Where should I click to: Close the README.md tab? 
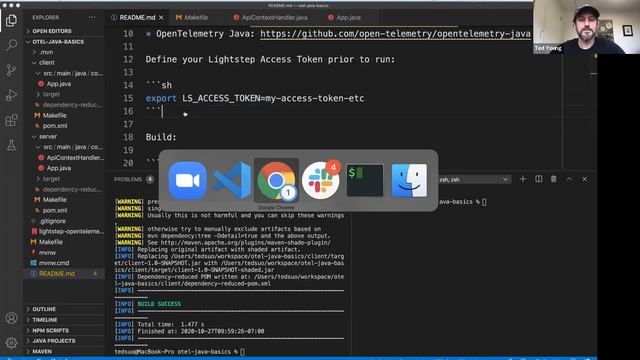(161, 18)
